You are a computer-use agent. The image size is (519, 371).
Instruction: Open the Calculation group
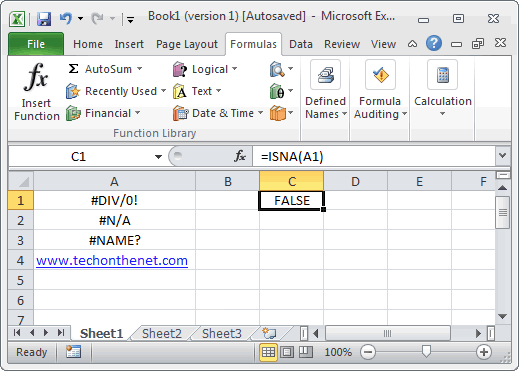pyautogui.click(x=443, y=90)
